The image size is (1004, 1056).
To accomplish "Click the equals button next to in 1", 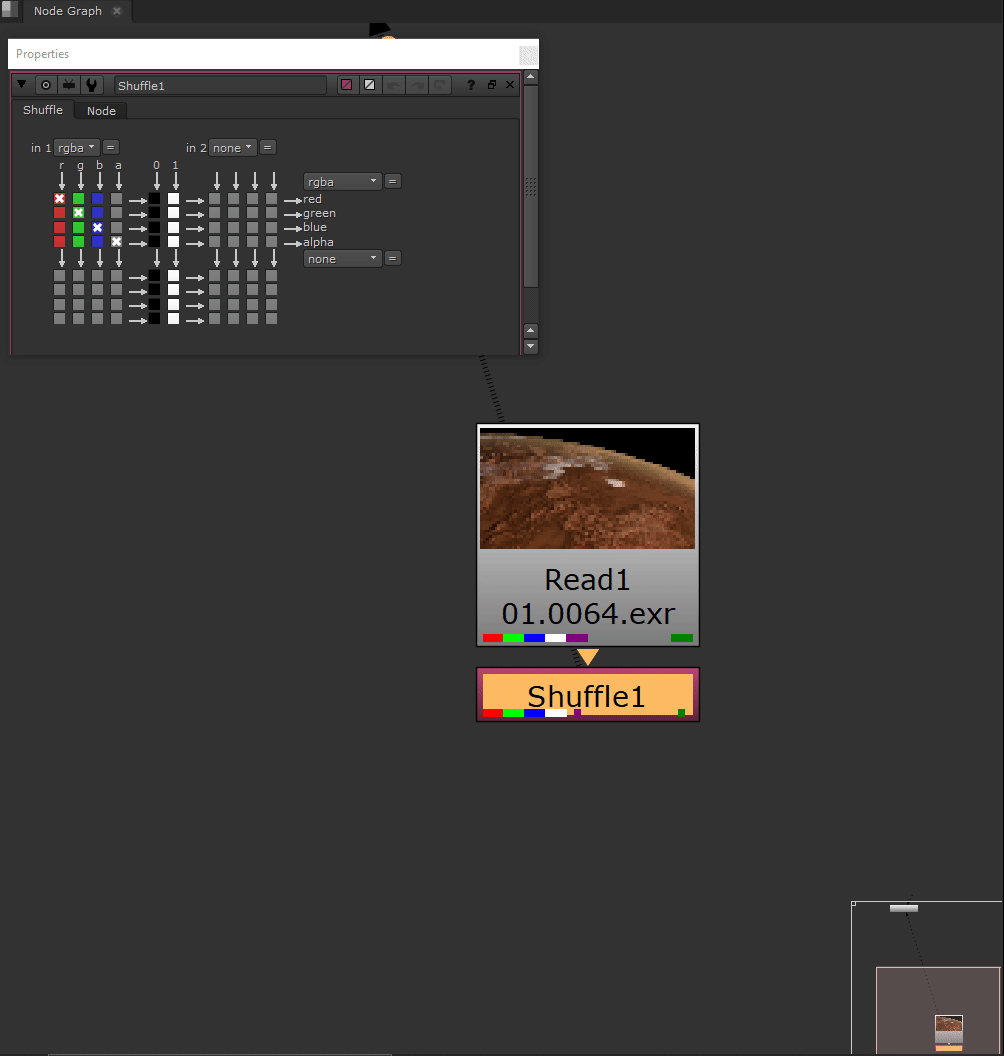I will 111,147.
